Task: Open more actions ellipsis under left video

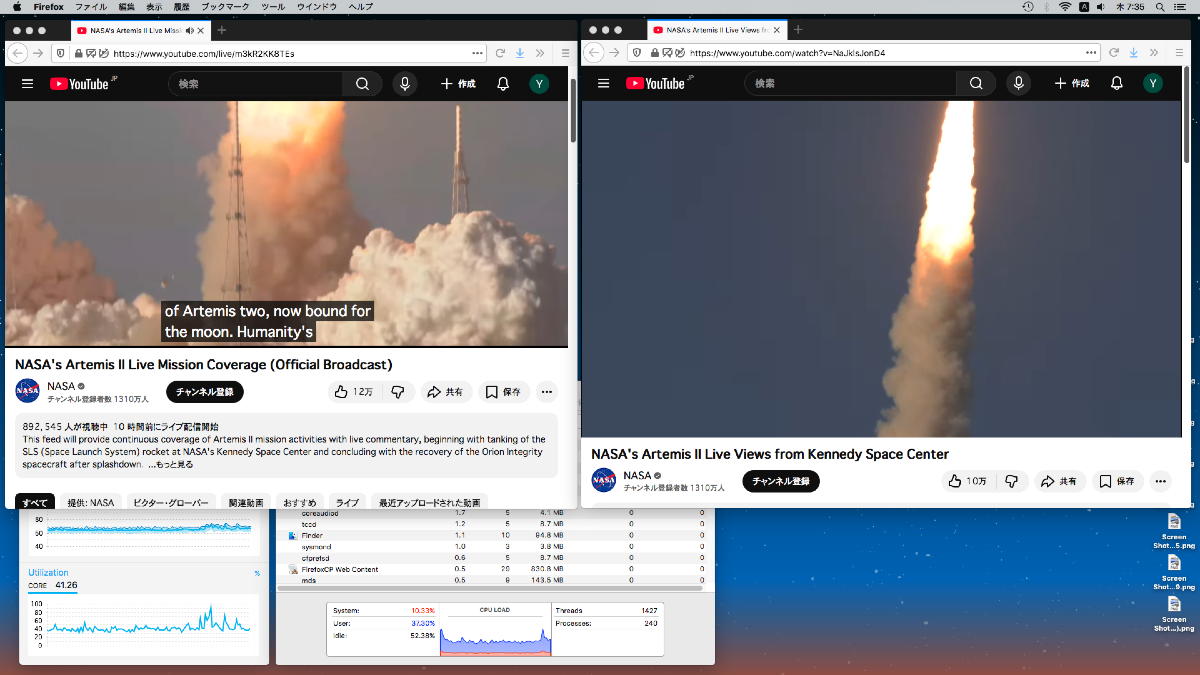Action: [x=546, y=392]
